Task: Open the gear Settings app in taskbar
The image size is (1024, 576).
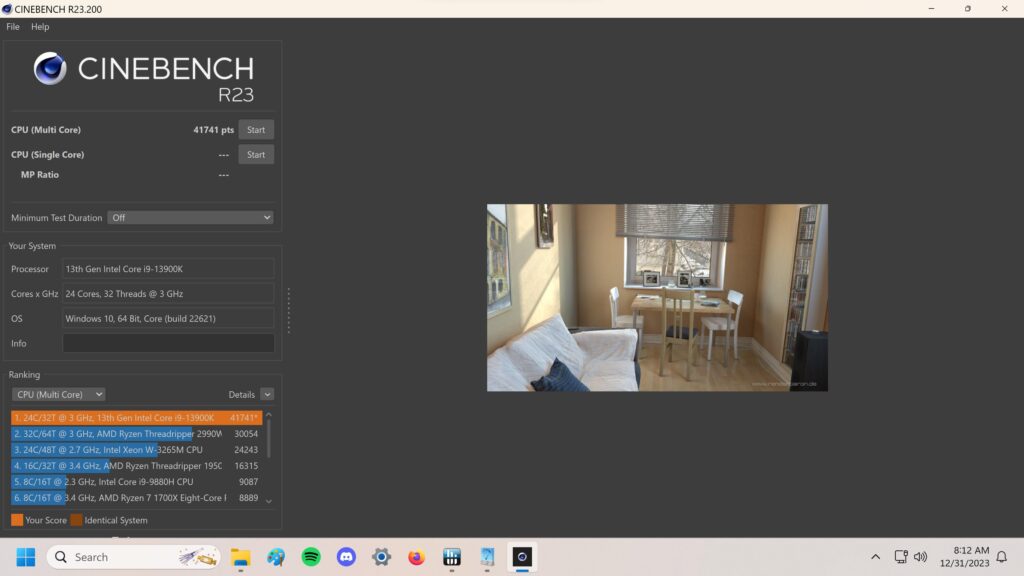Action: pyautogui.click(x=381, y=557)
